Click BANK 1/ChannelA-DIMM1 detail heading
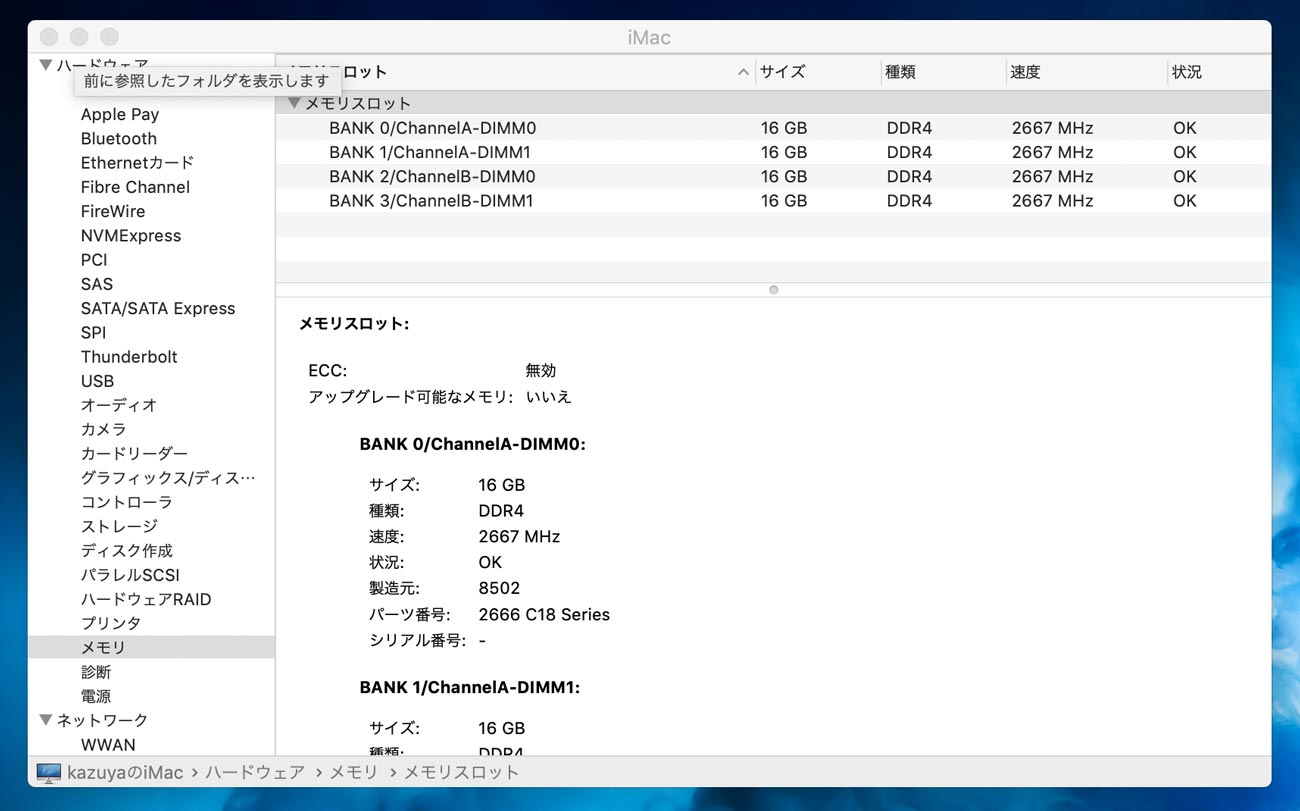Image resolution: width=1300 pixels, height=811 pixels. (x=470, y=687)
